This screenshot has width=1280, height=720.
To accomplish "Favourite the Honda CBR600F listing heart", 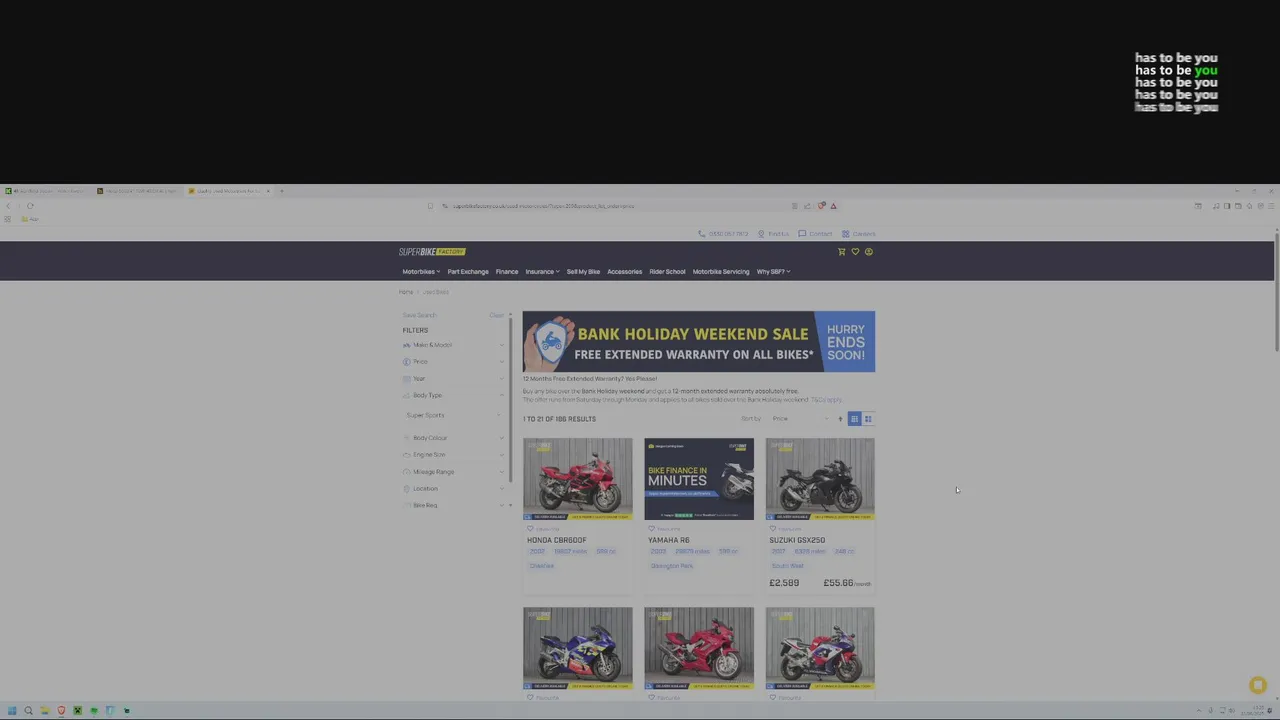I will coord(530,529).
